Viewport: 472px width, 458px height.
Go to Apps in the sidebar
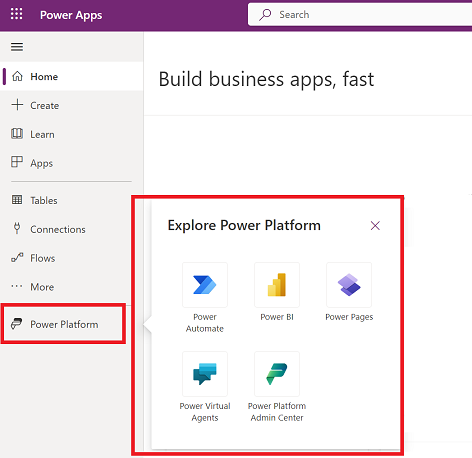click(72, 163)
